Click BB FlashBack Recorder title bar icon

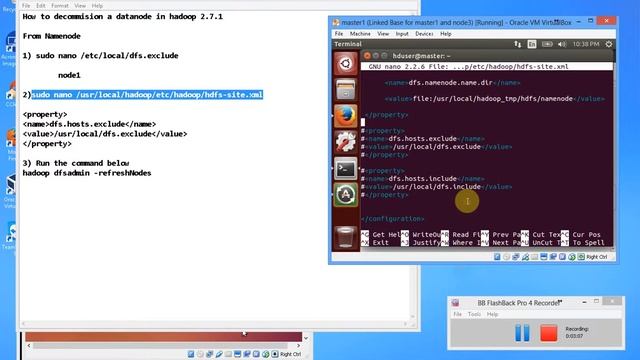tap(456, 303)
